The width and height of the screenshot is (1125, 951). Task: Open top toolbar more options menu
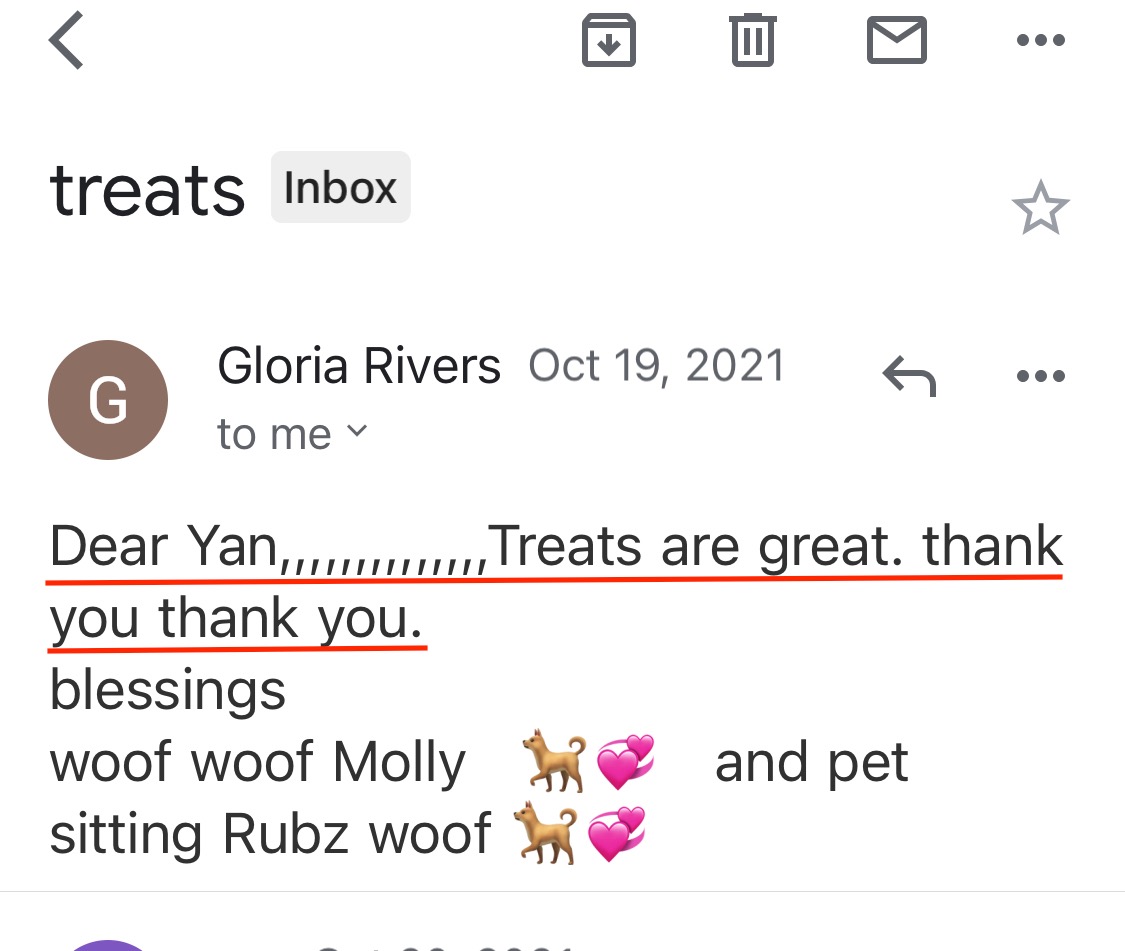1040,41
